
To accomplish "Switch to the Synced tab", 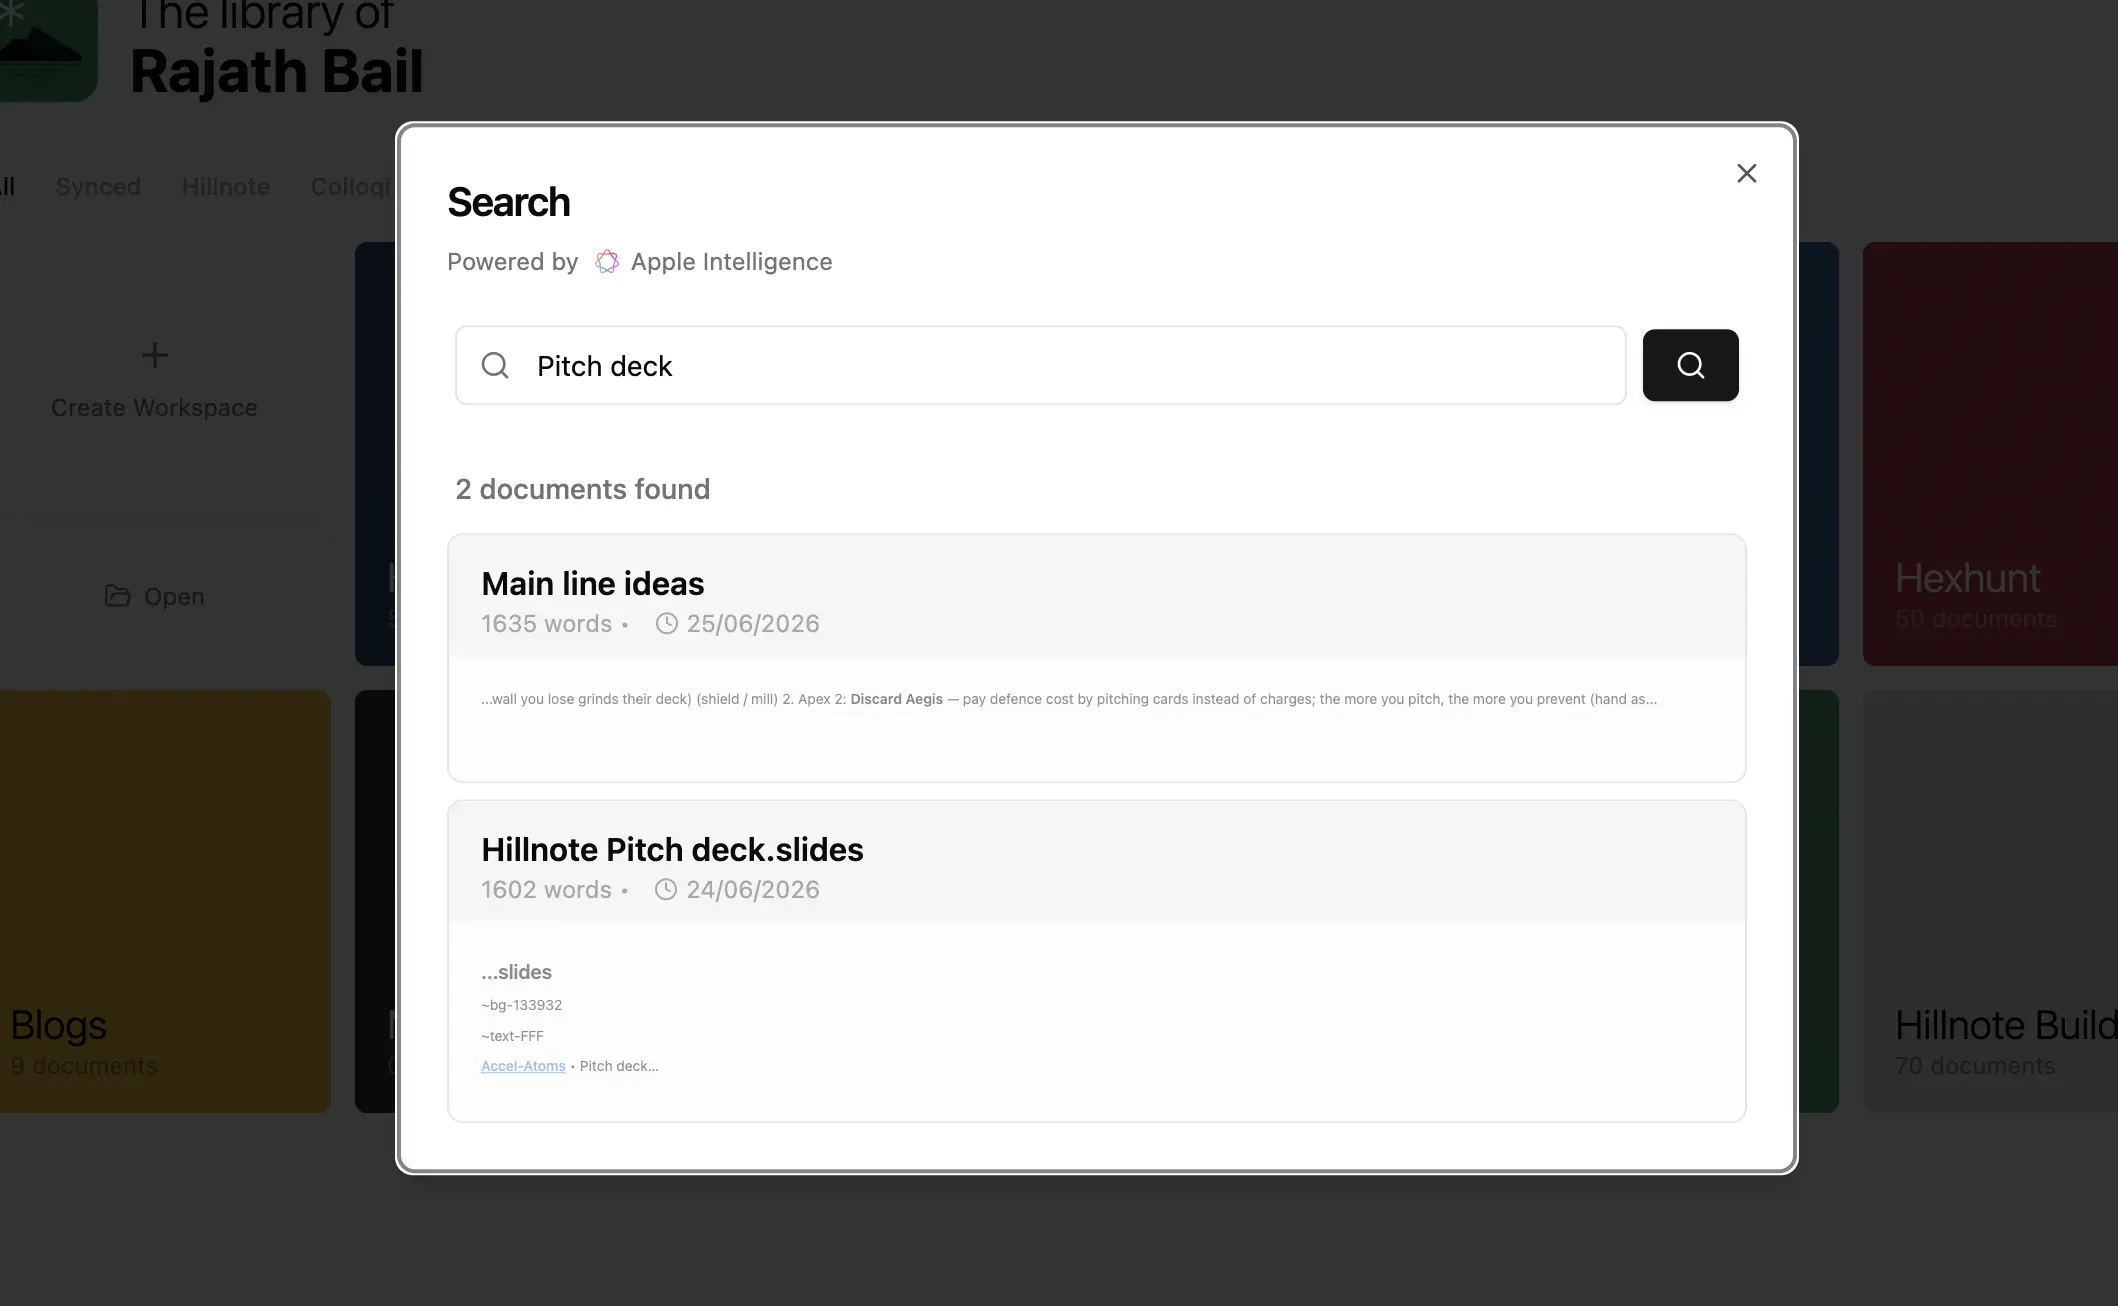I will click(x=98, y=186).
